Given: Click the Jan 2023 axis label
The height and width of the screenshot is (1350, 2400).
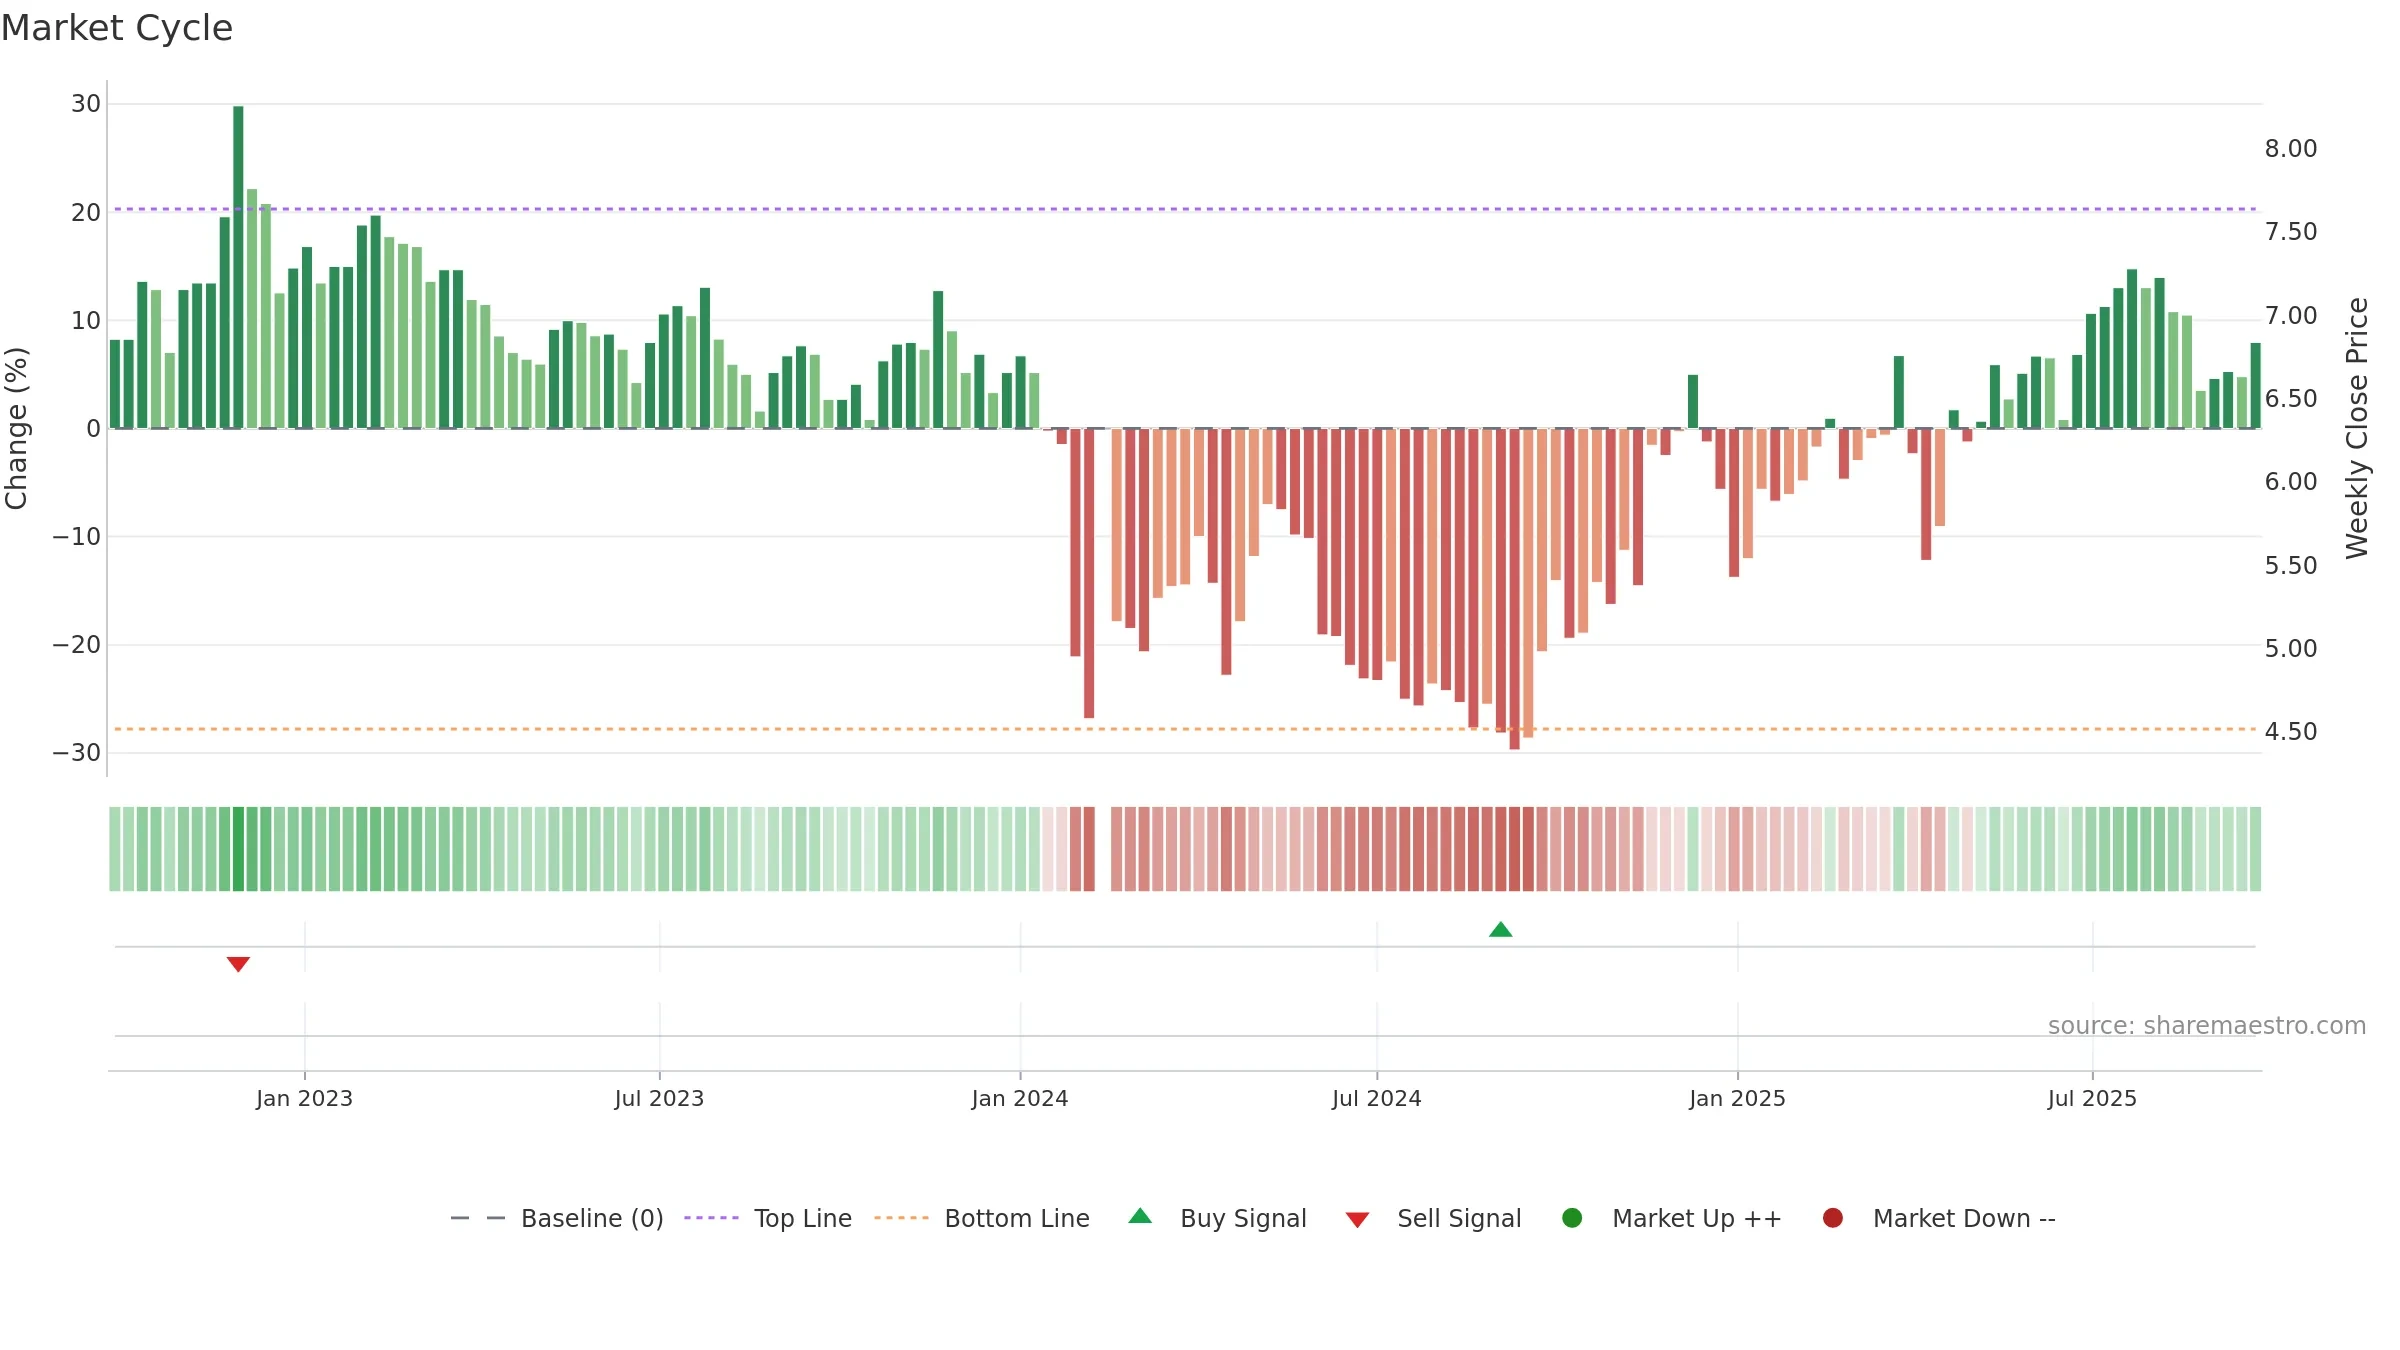Looking at the screenshot, I should (304, 1098).
